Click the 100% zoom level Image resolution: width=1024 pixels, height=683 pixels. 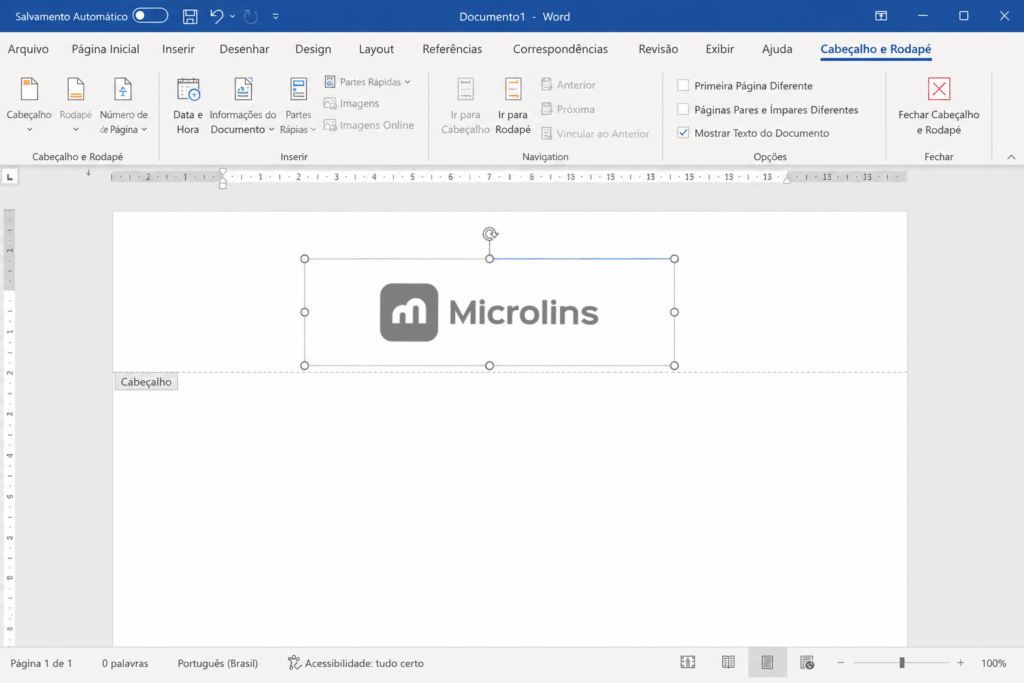(993, 663)
